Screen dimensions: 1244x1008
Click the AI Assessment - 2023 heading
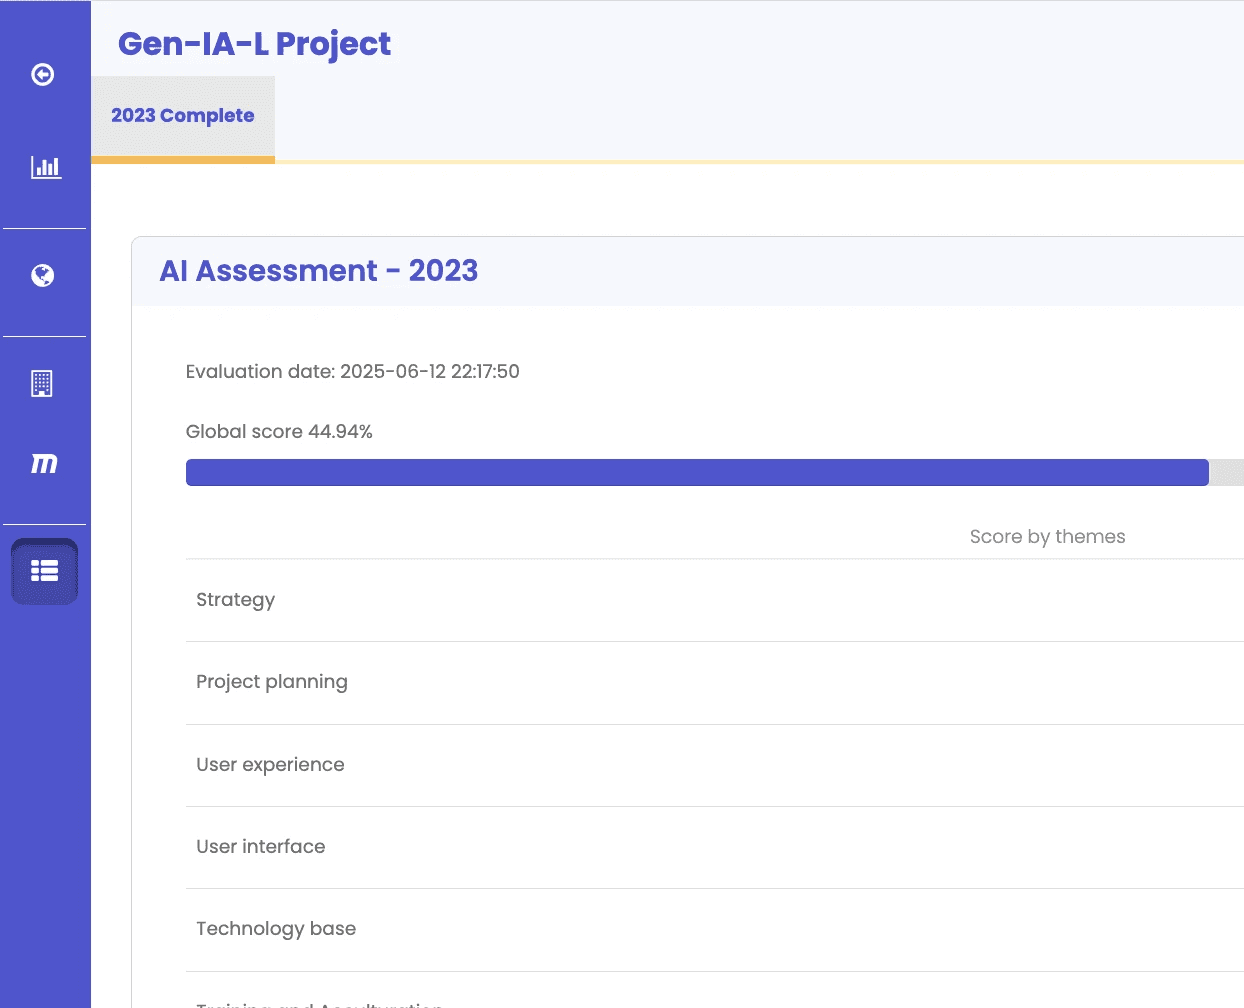(x=319, y=271)
